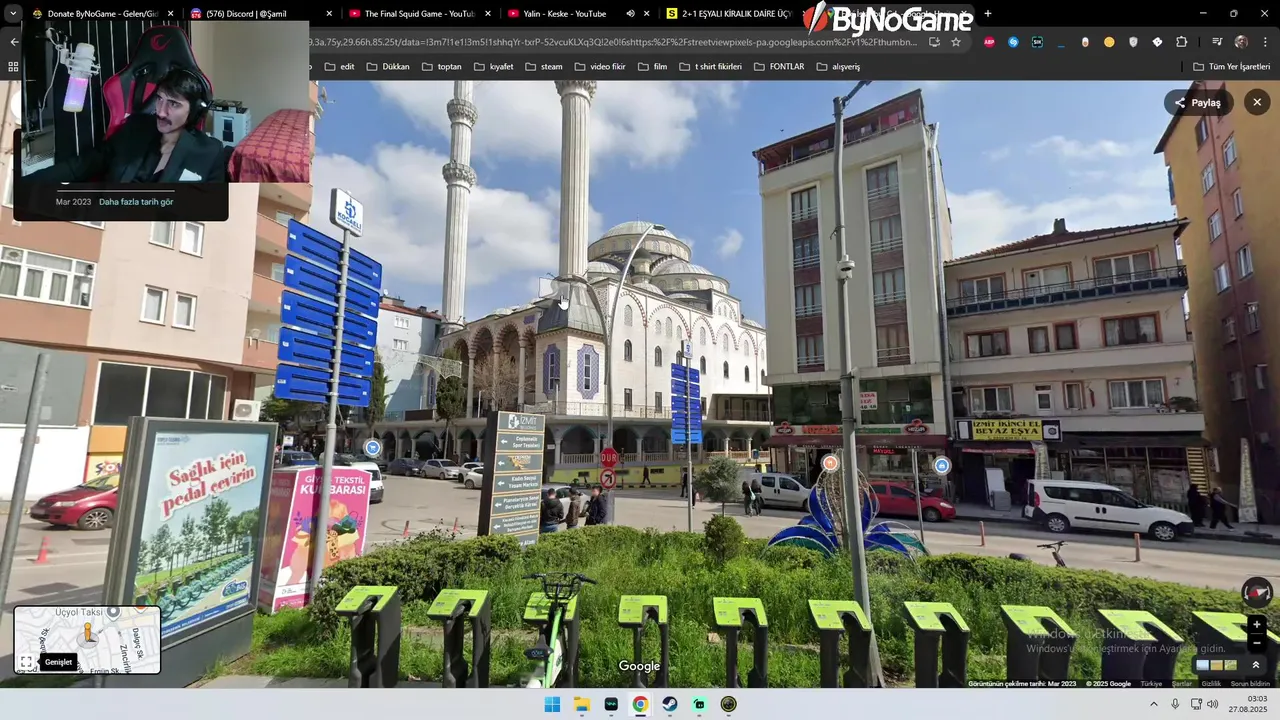Expand the imagery strip with double chevron
Screen dimensions: 1280x720
tap(1256, 665)
